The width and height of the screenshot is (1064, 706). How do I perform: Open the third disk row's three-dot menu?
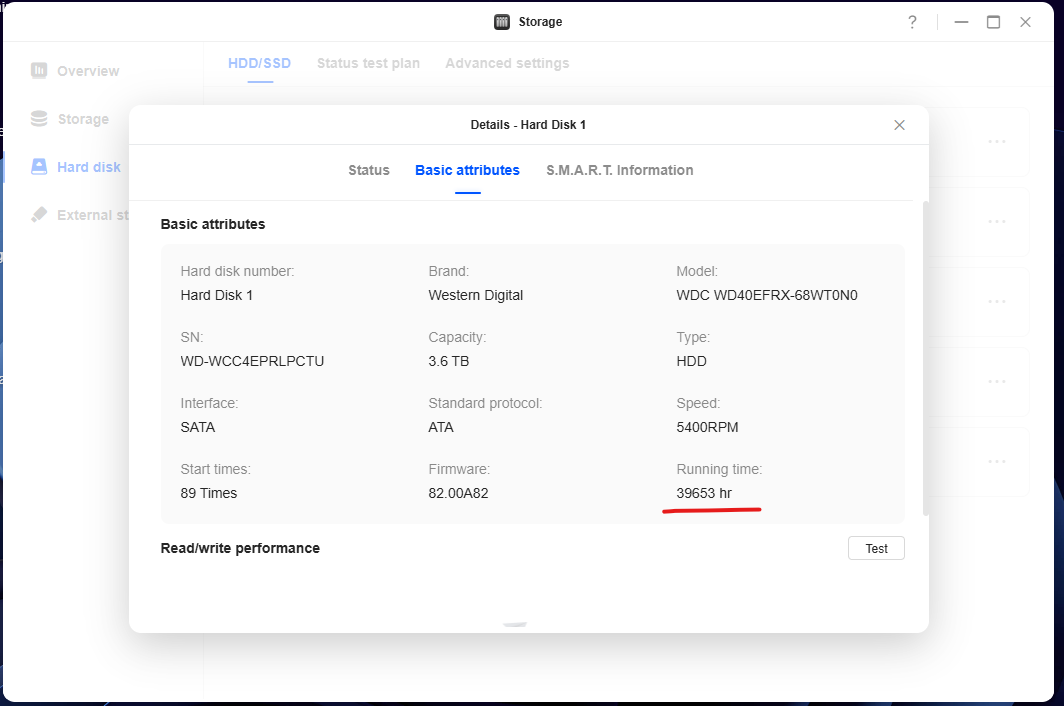point(997,301)
